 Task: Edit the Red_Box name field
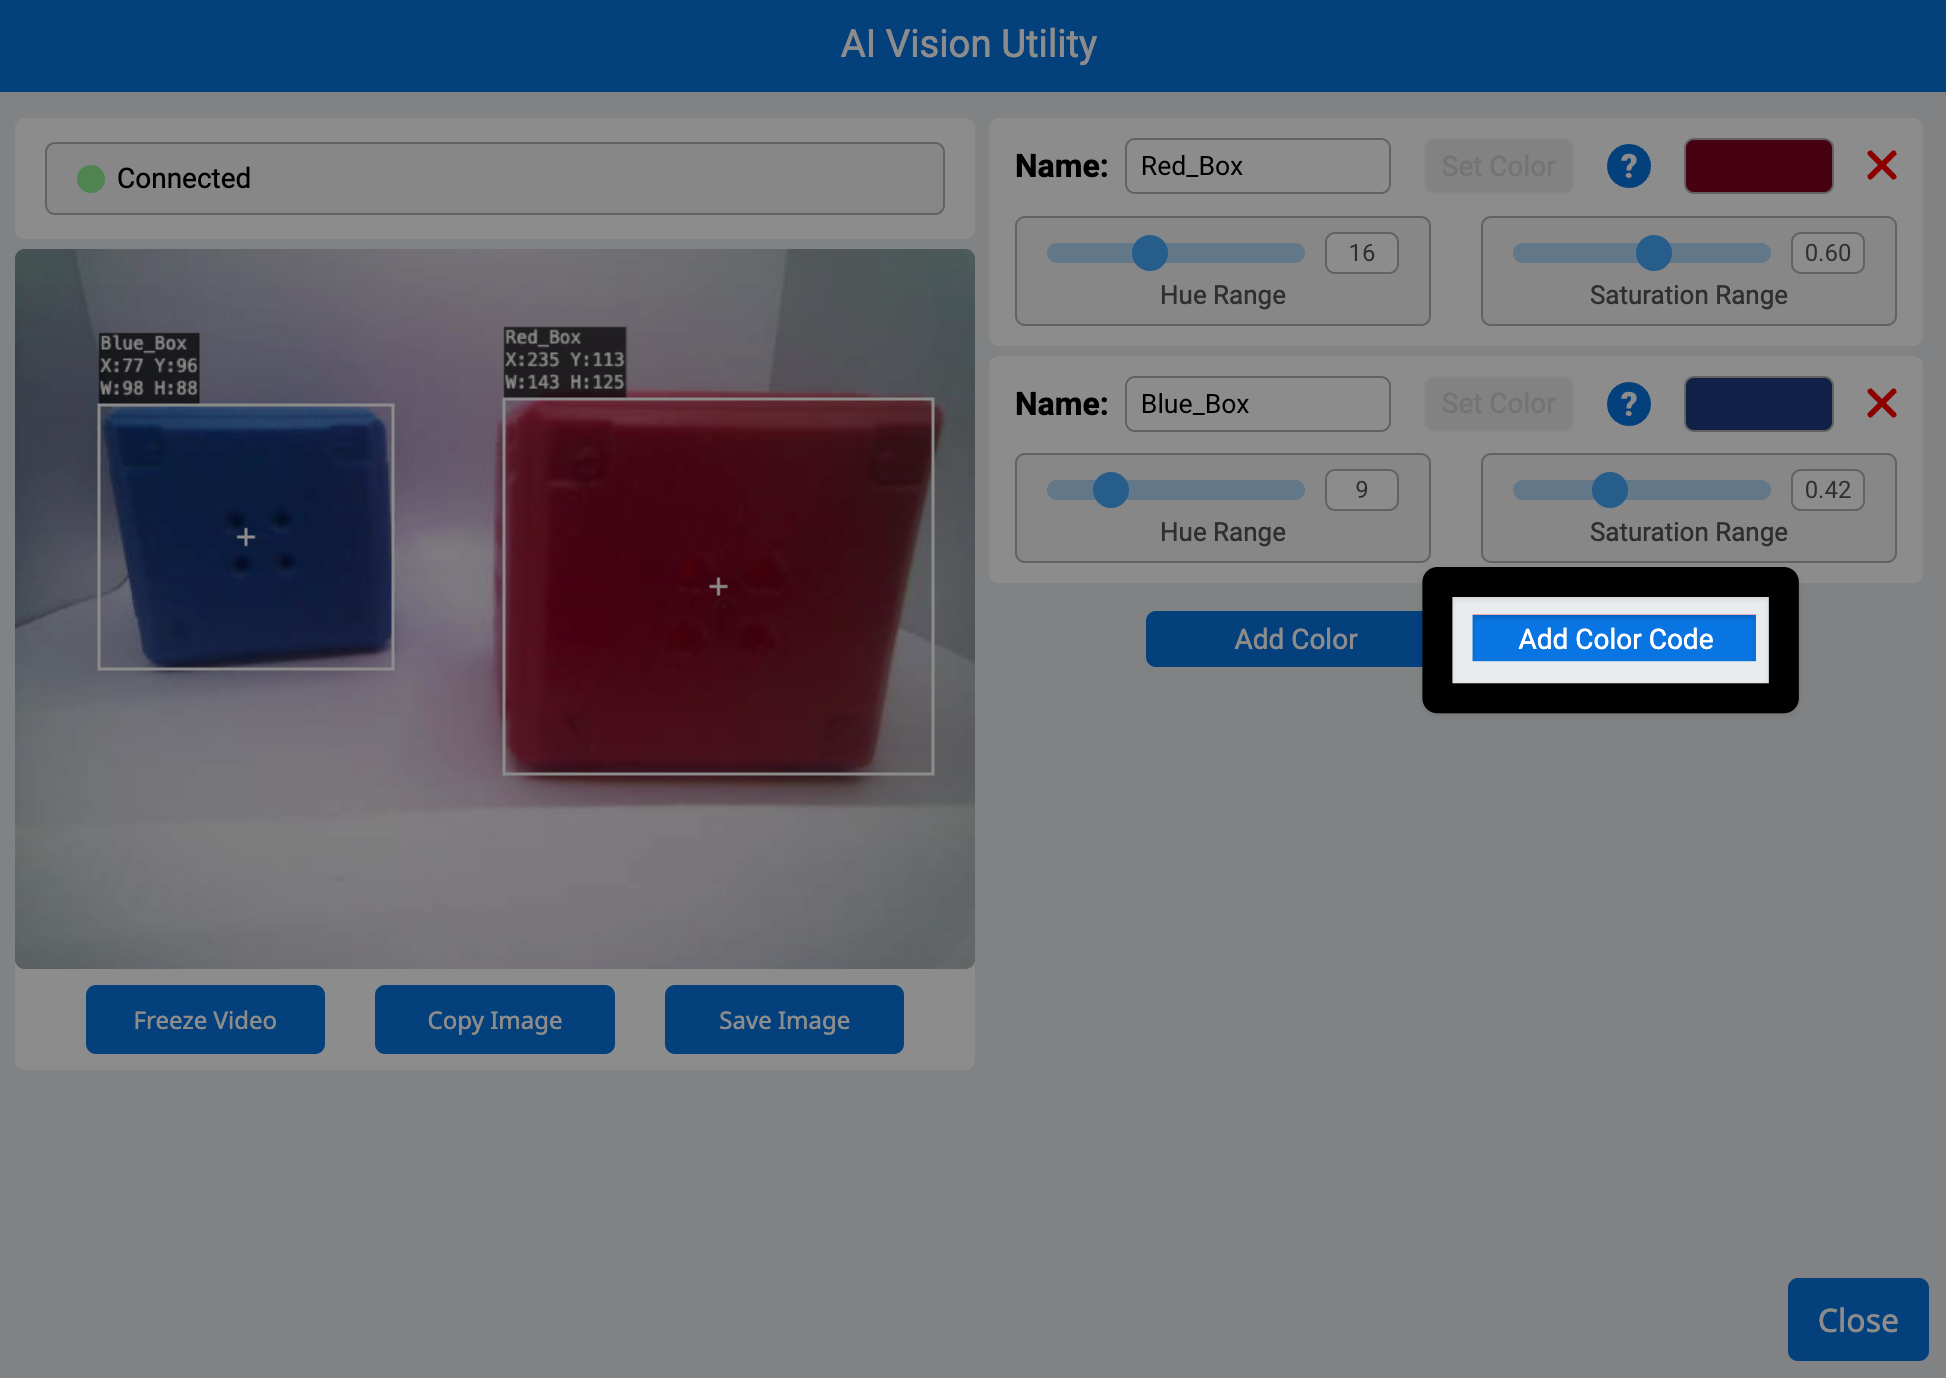point(1257,166)
